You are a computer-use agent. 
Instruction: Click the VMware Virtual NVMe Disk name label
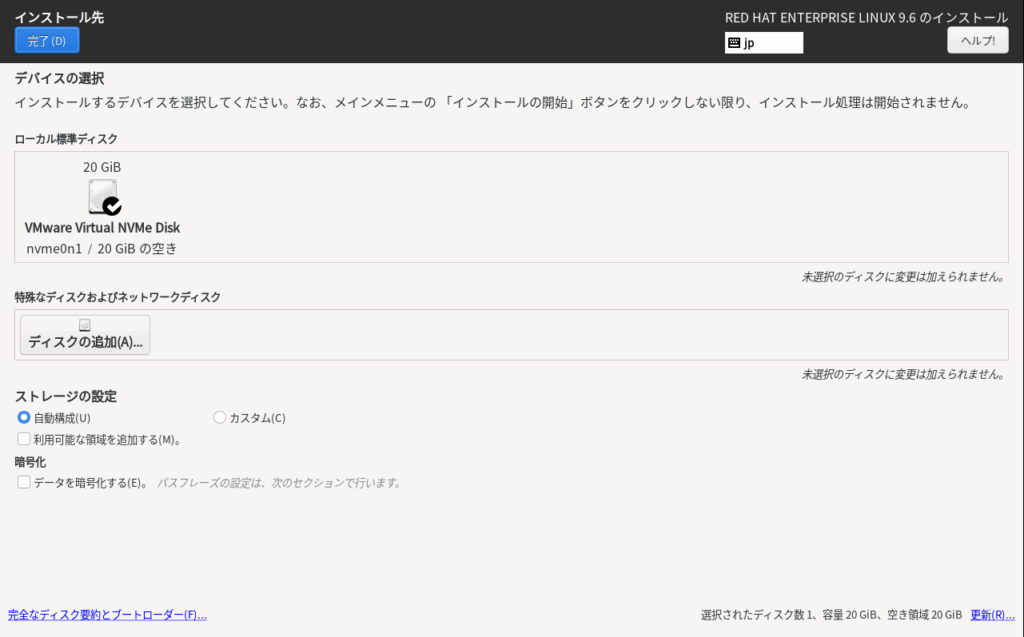[x=102, y=228]
